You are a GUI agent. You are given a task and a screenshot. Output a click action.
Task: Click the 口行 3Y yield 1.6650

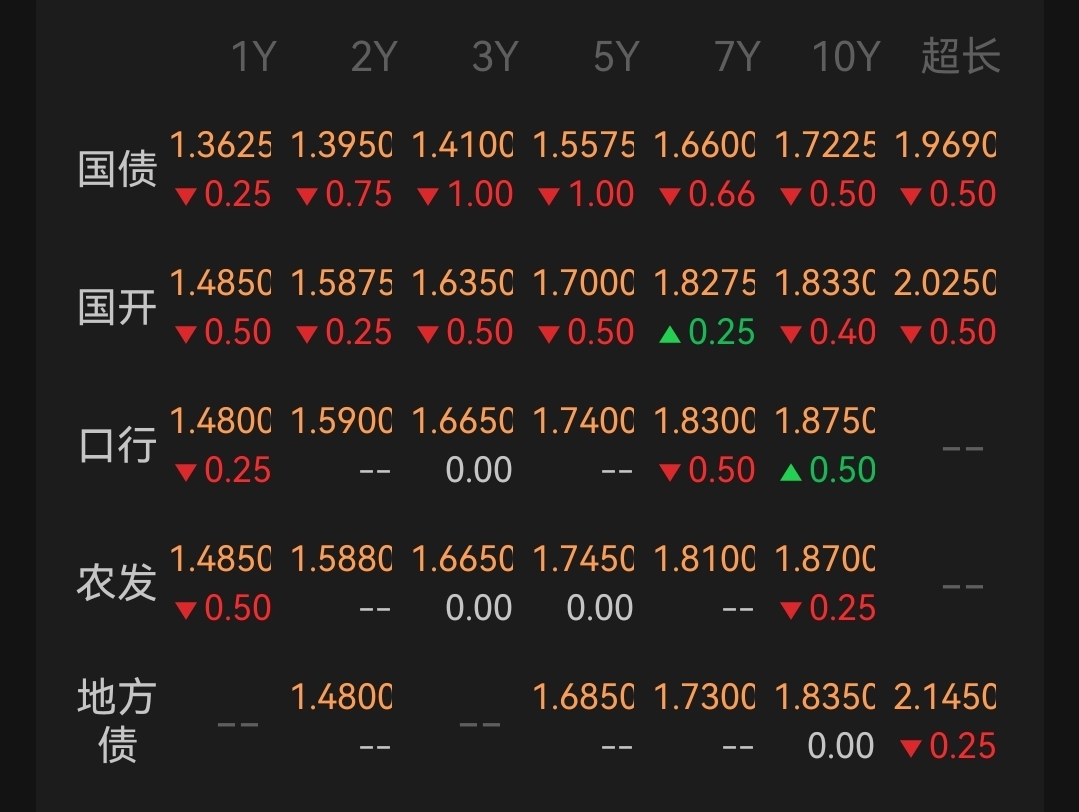coord(462,420)
